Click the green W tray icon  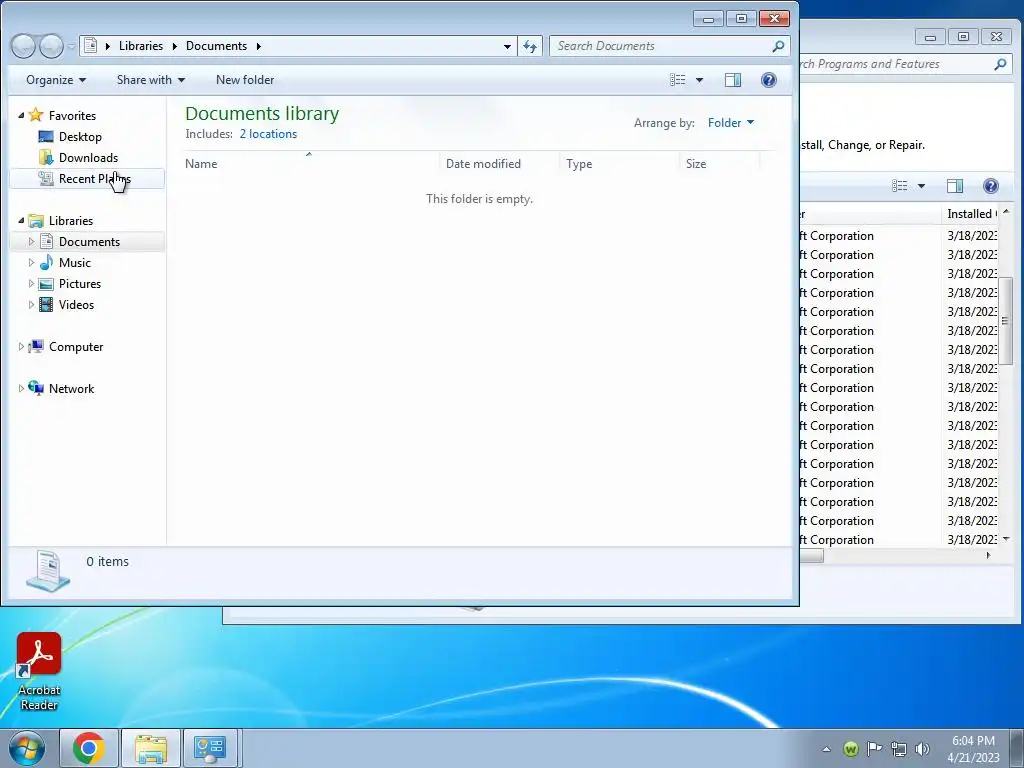850,748
